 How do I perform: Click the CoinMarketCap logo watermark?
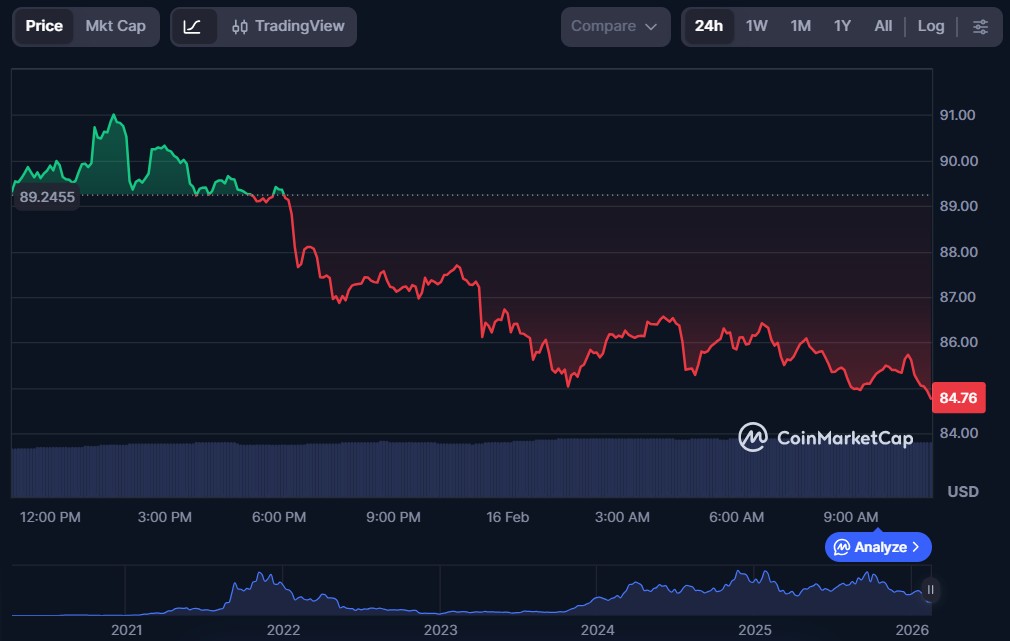(x=825, y=437)
